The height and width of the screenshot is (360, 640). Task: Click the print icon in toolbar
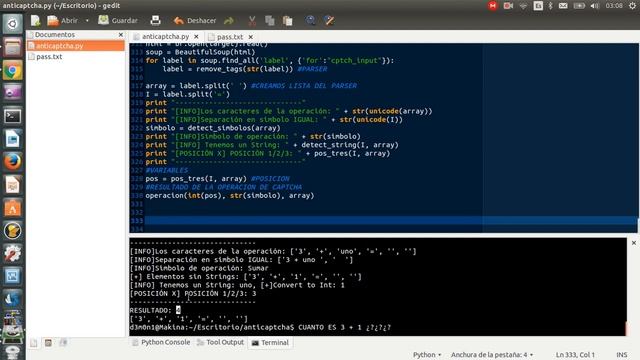pyautogui.click(x=156, y=20)
